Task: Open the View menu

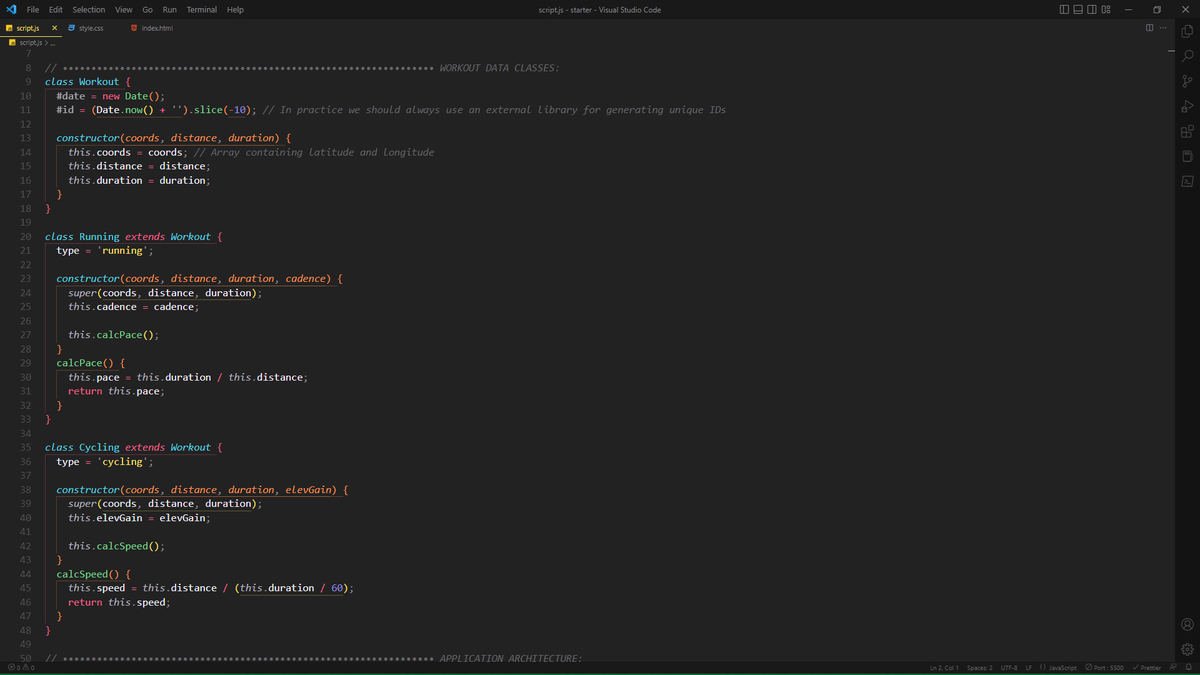Action: pos(124,9)
